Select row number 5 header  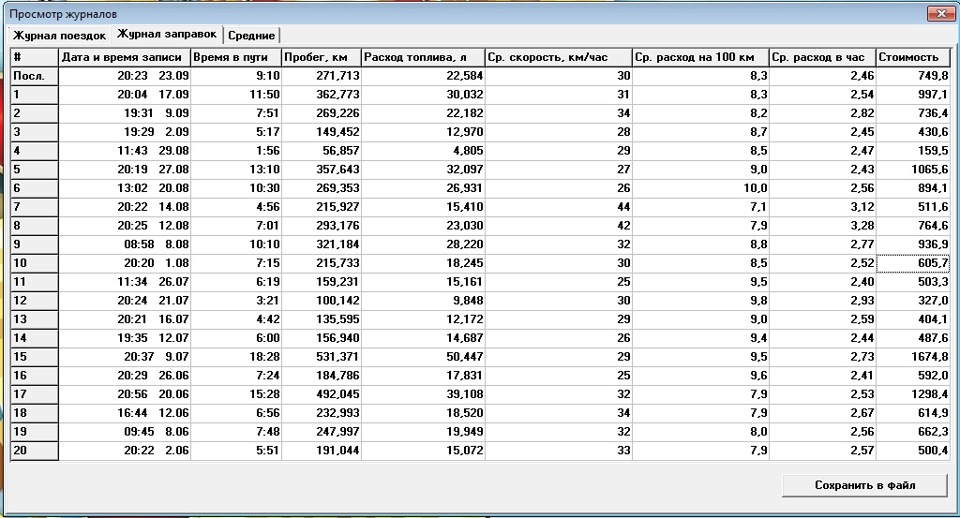[34, 170]
